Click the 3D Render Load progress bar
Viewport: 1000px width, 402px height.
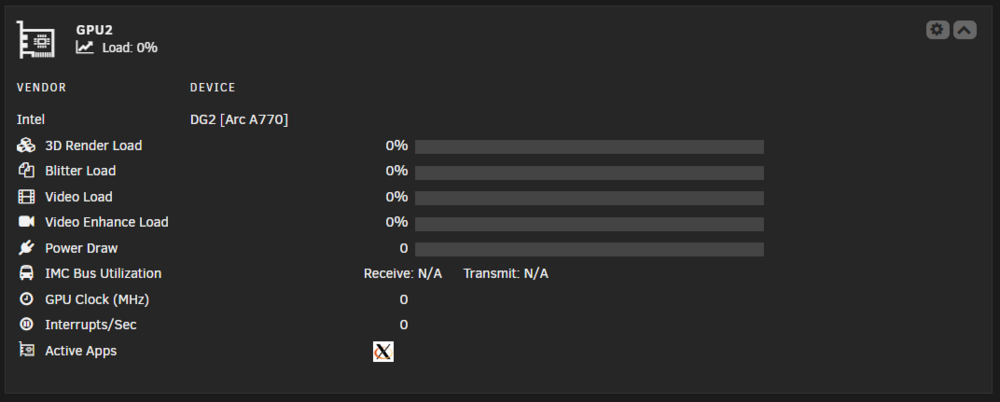(589, 147)
